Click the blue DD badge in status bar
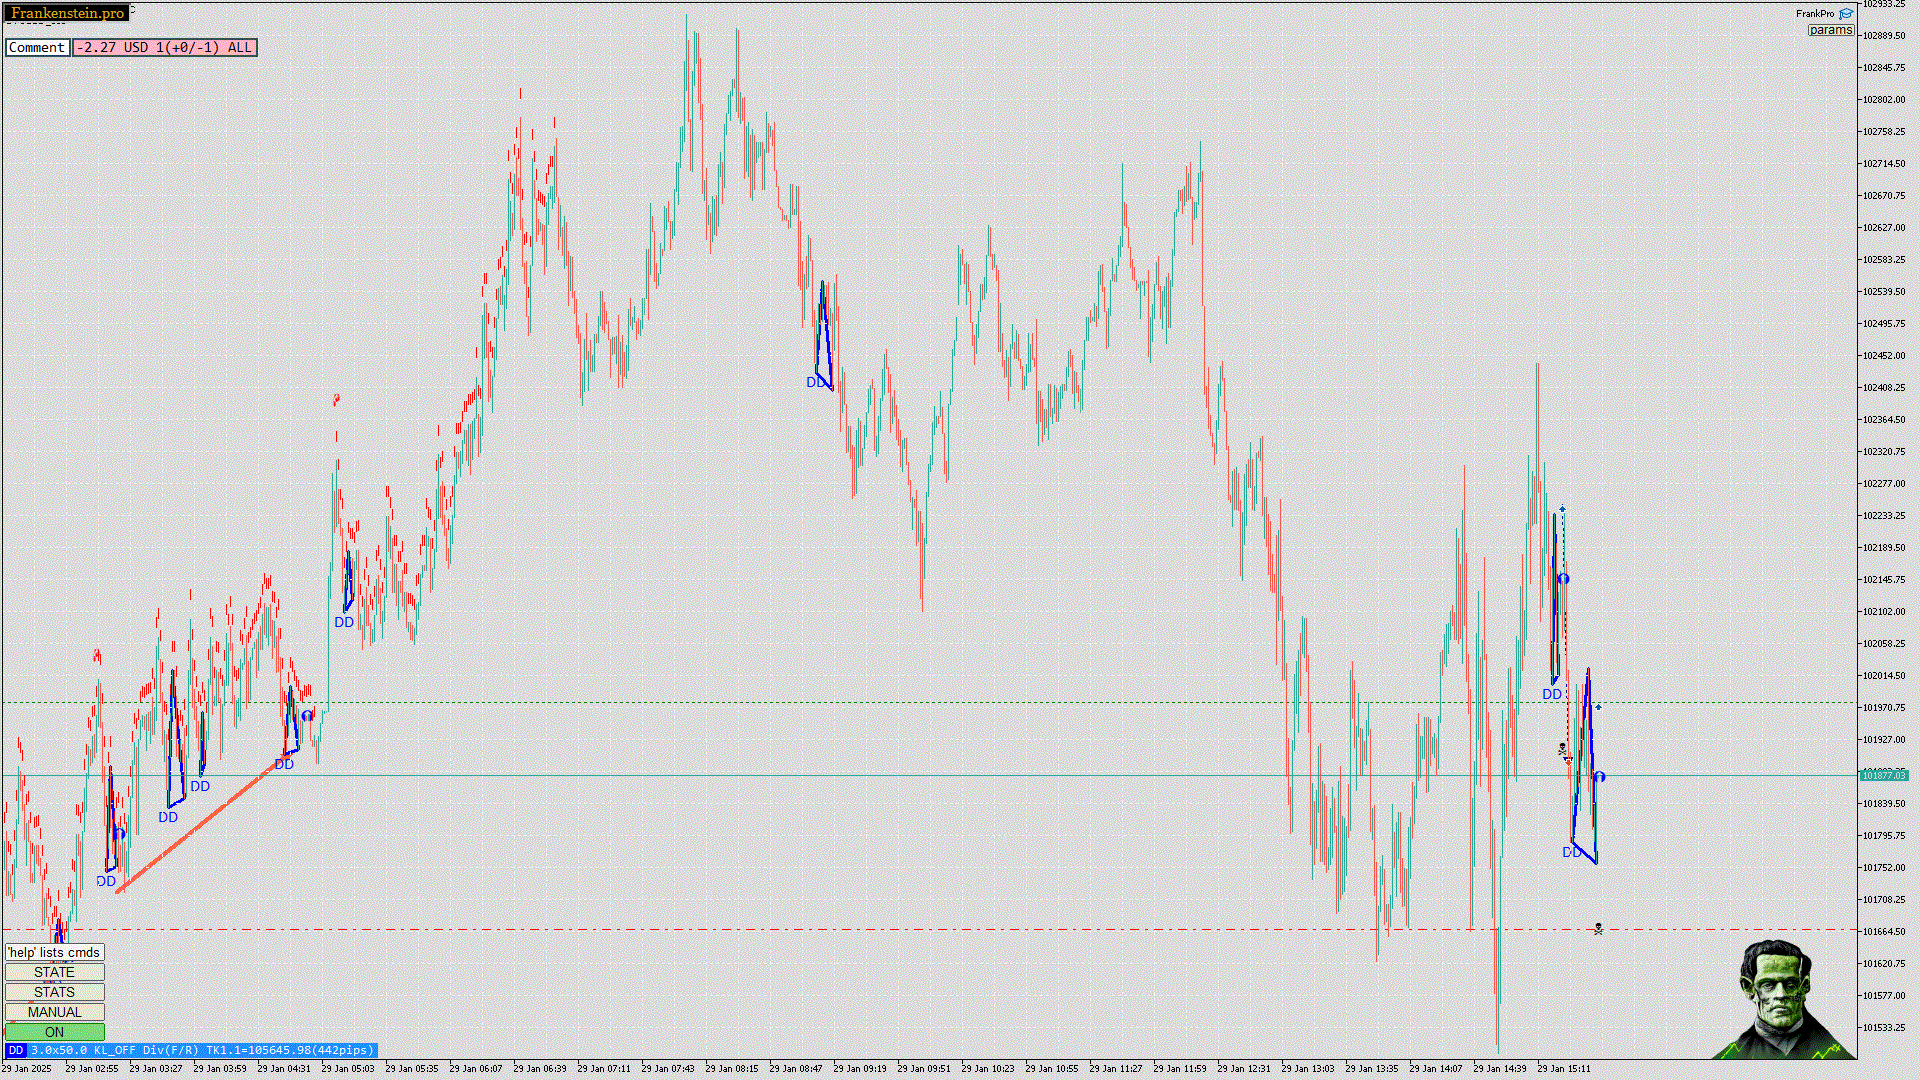The image size is (1920, 1080). click(x=15, y=1050)
